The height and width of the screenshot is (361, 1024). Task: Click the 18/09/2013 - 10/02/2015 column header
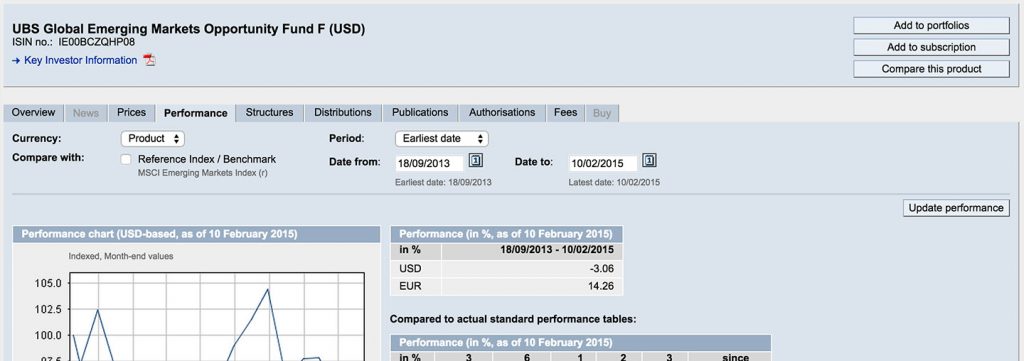pyautogui.click(x=557, y=250)
